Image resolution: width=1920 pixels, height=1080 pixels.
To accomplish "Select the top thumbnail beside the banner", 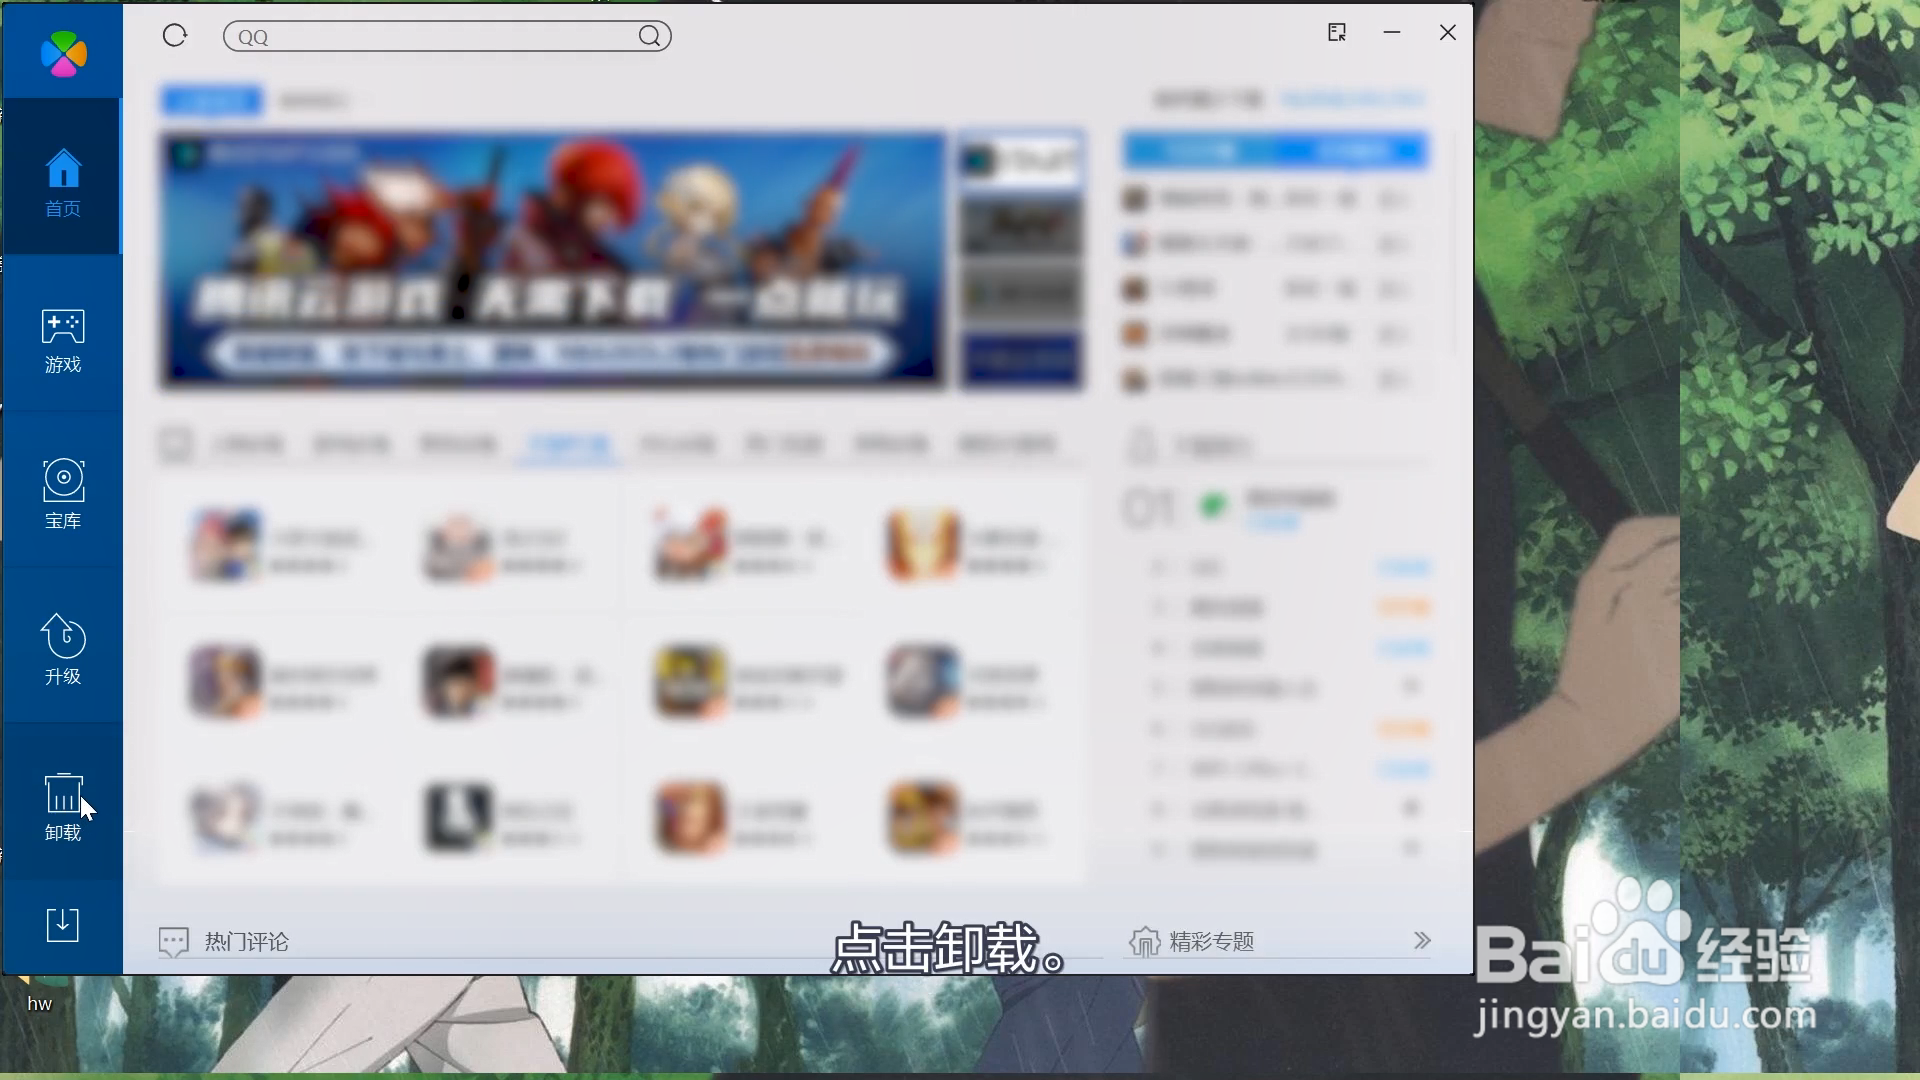I will point(1021,160).
